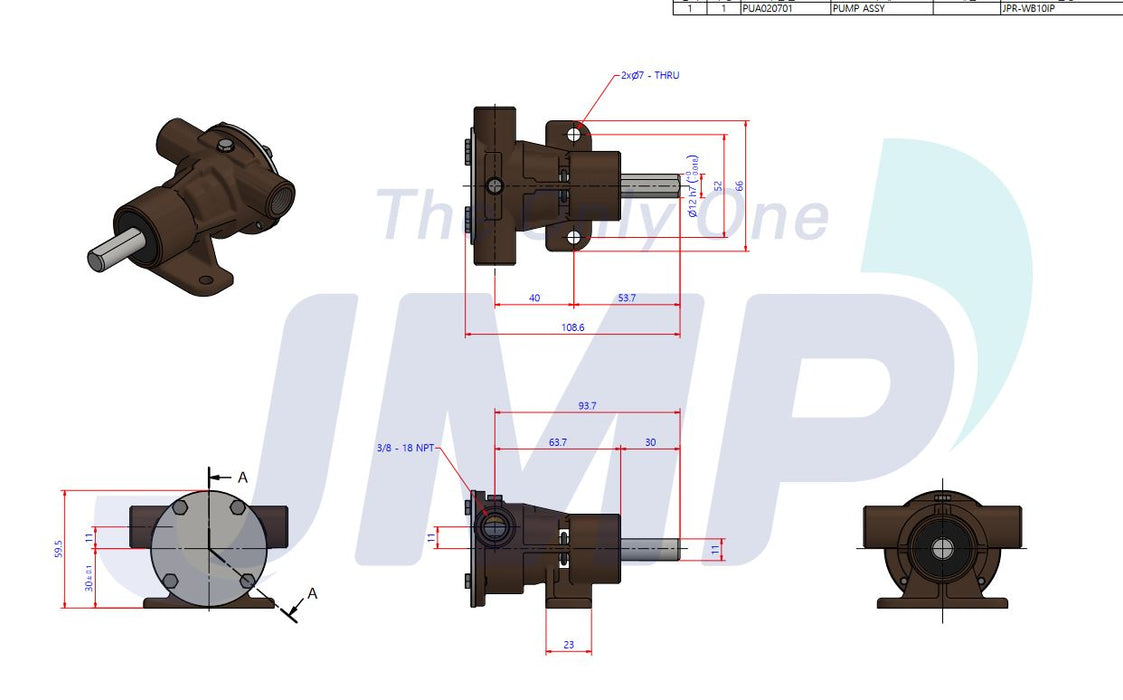Click the rear end view showing shaft bearing
The image size is (1123, 700).
(x=943, y=550)
